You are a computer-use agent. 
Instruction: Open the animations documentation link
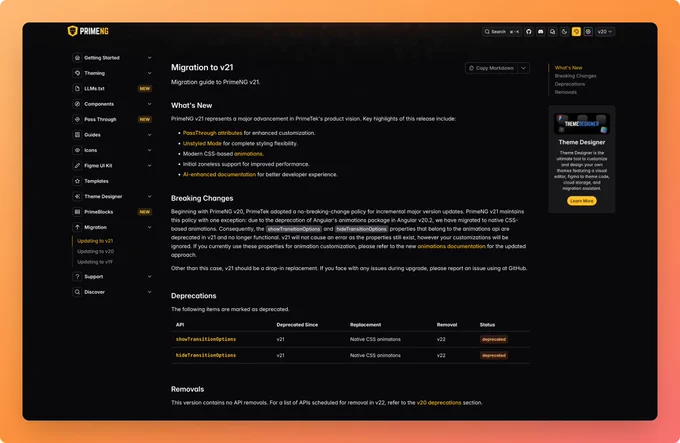pos(451,246)
